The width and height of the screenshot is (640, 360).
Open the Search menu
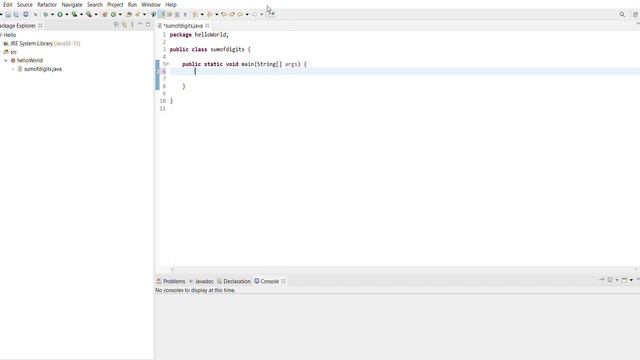[x=95, y=4]
